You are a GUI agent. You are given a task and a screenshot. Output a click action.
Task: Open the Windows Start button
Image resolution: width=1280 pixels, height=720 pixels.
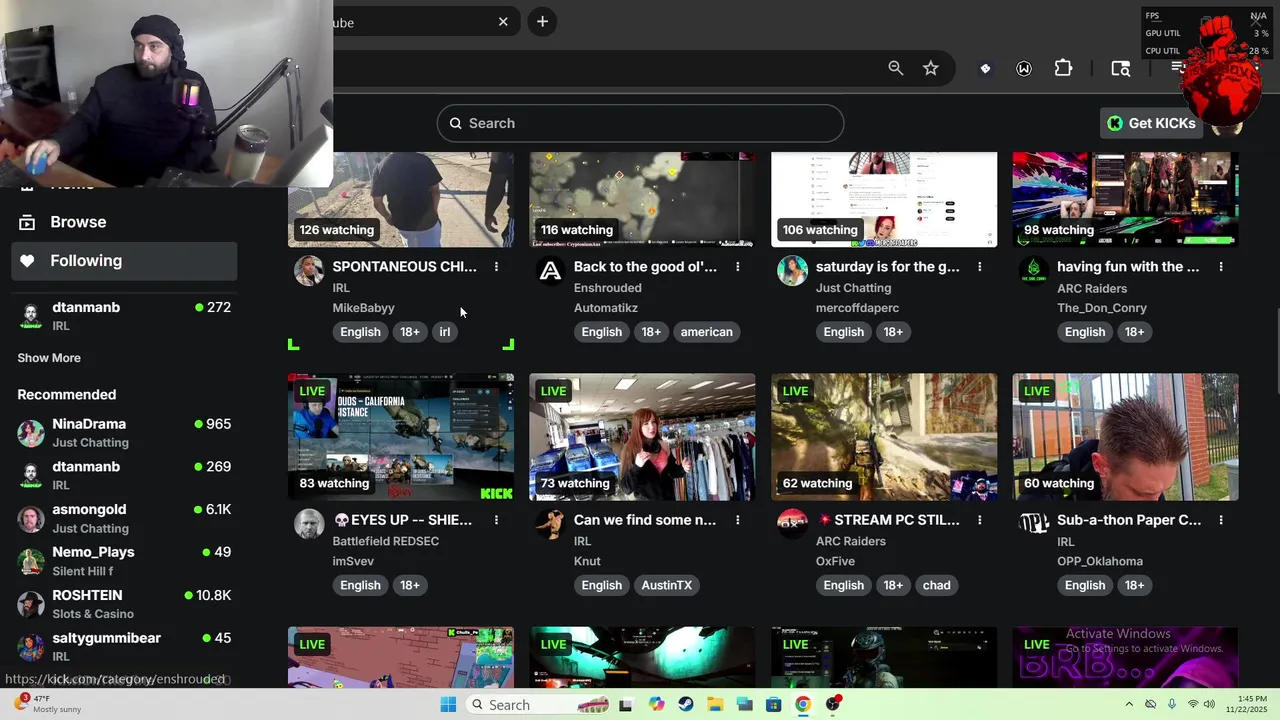tap(448, 705)
